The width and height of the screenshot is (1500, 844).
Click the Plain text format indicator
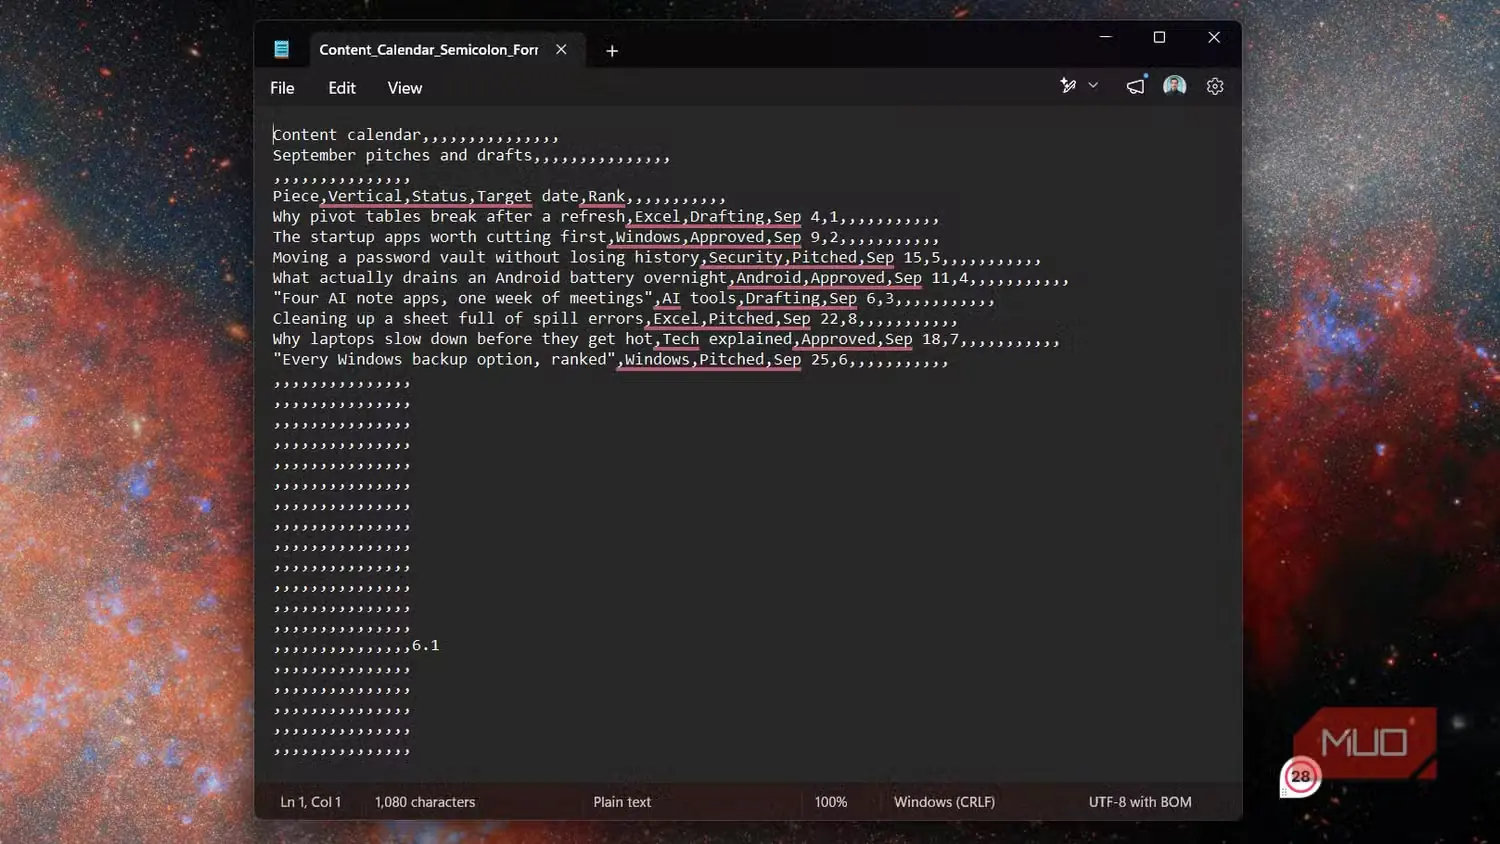click(x=622, y=802)
